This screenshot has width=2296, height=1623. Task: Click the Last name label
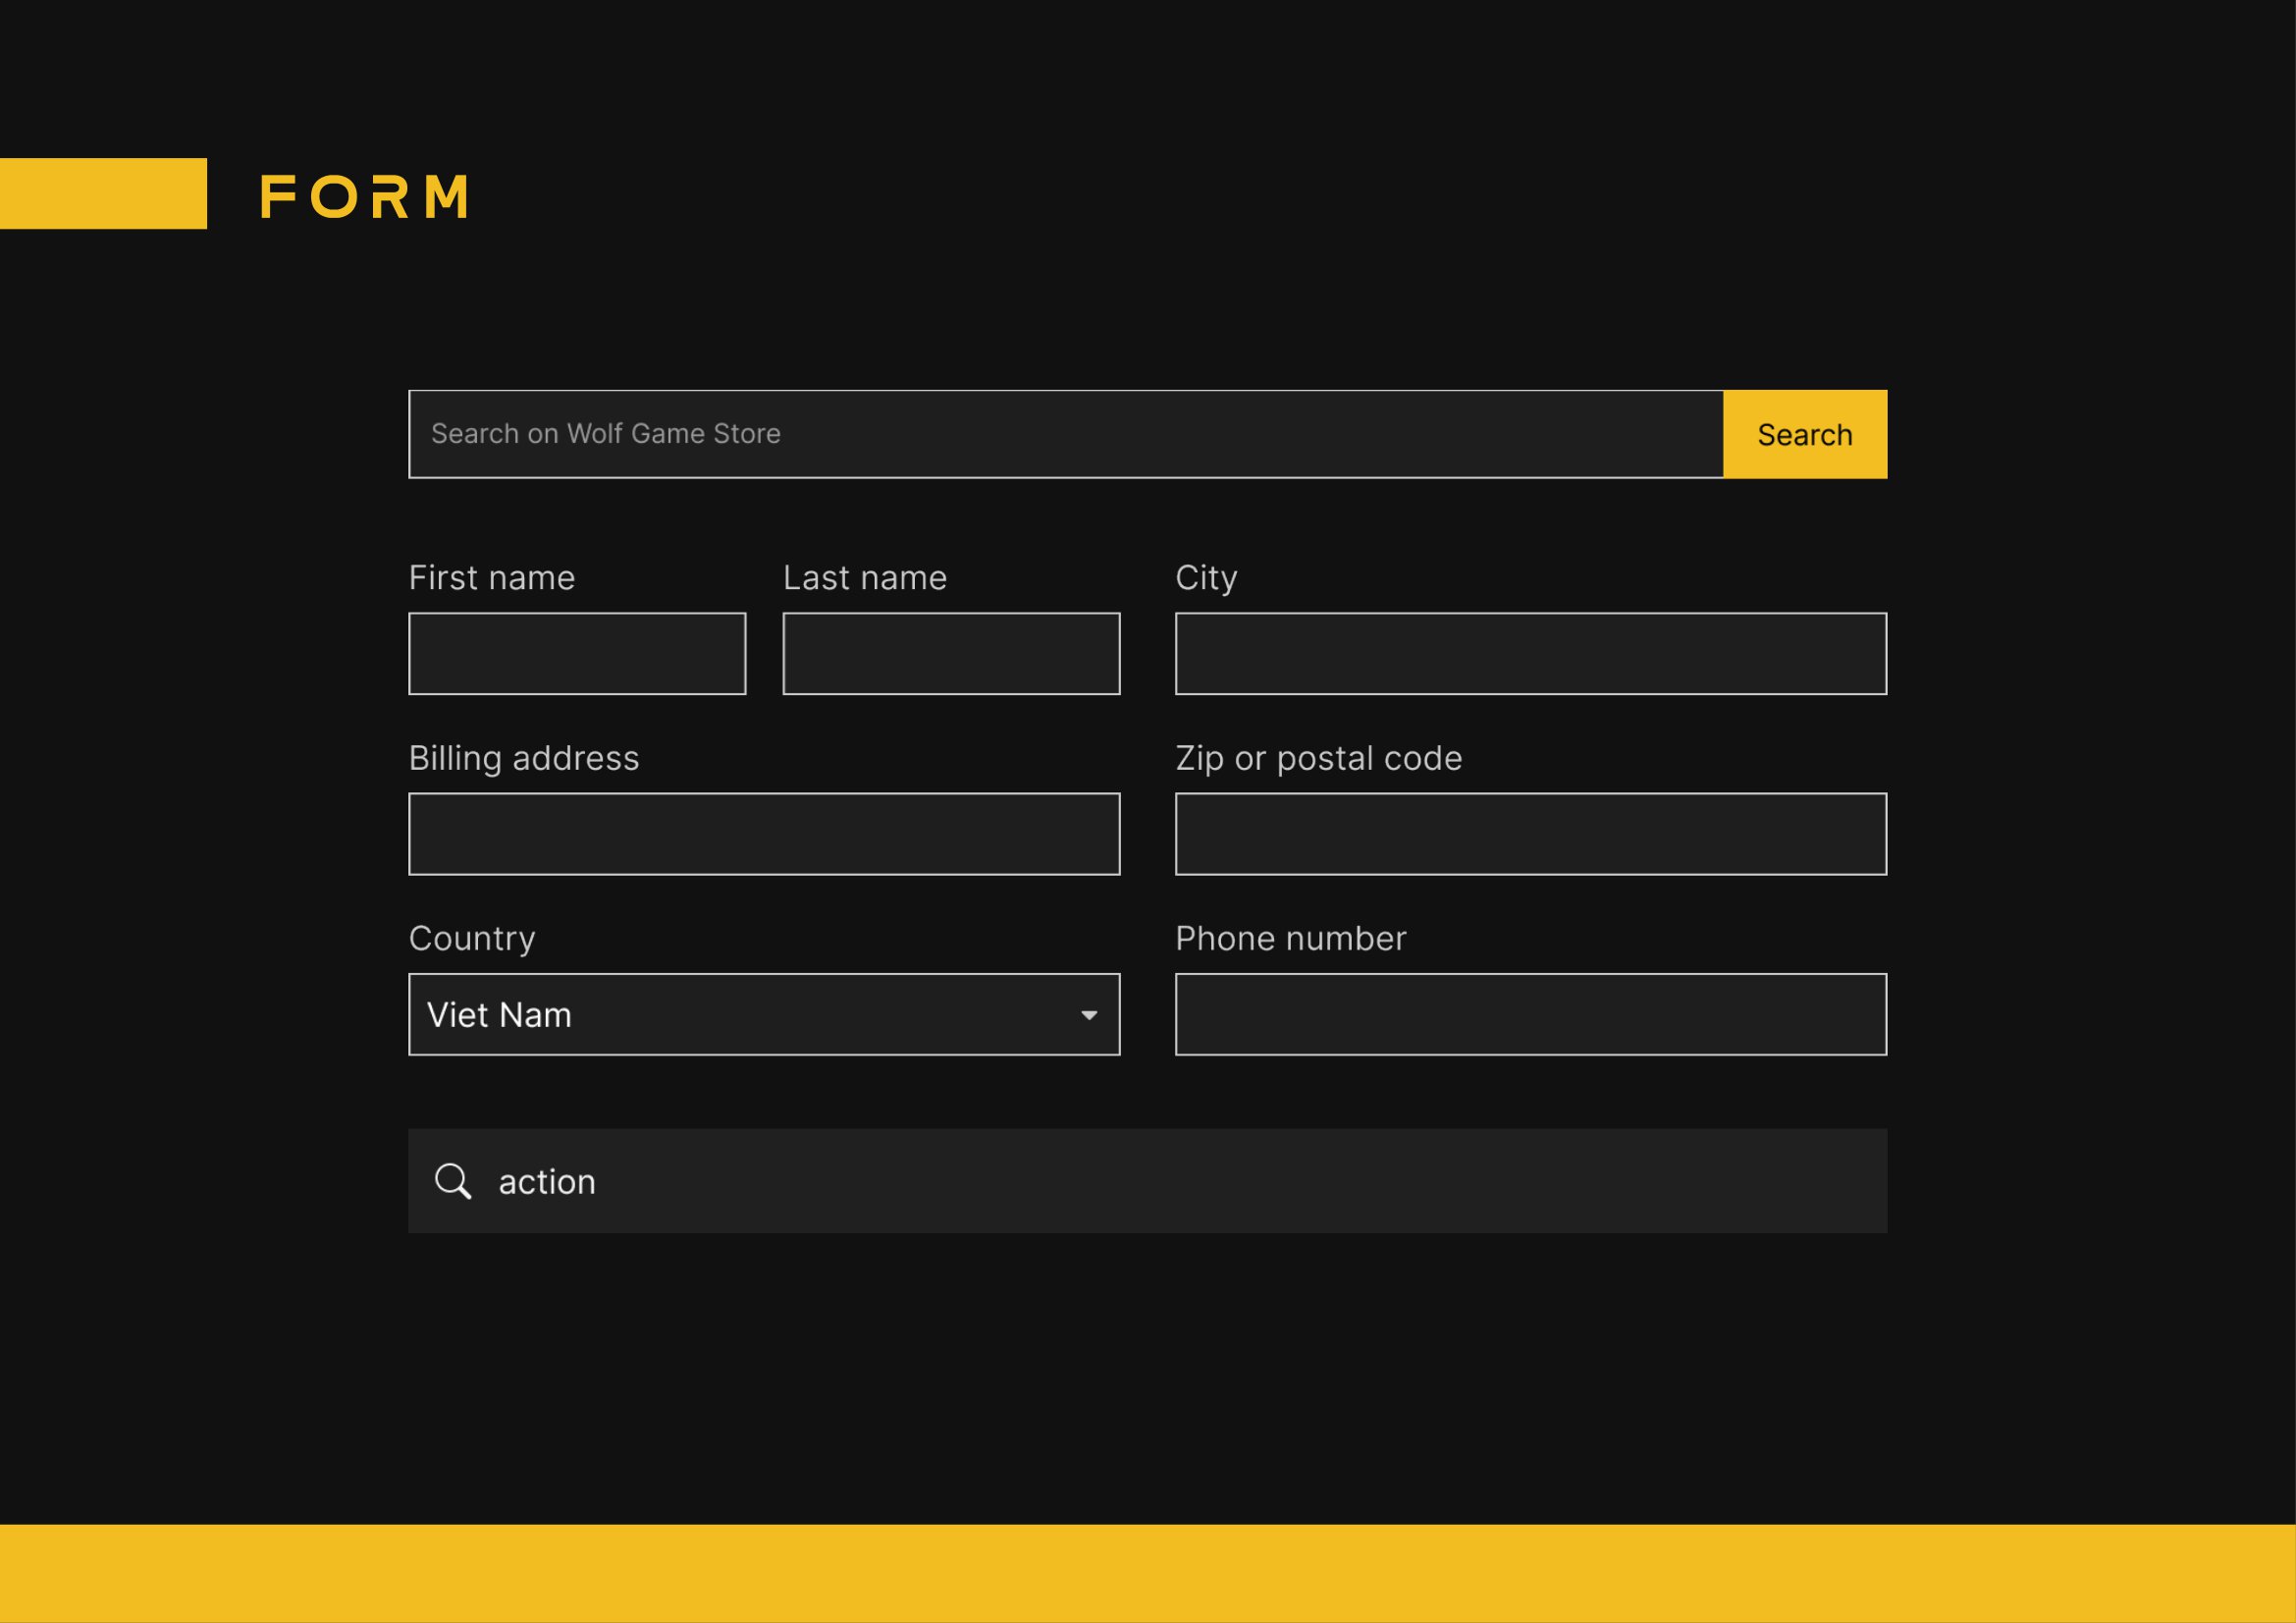pyautogui.click(x=865, y=578)
